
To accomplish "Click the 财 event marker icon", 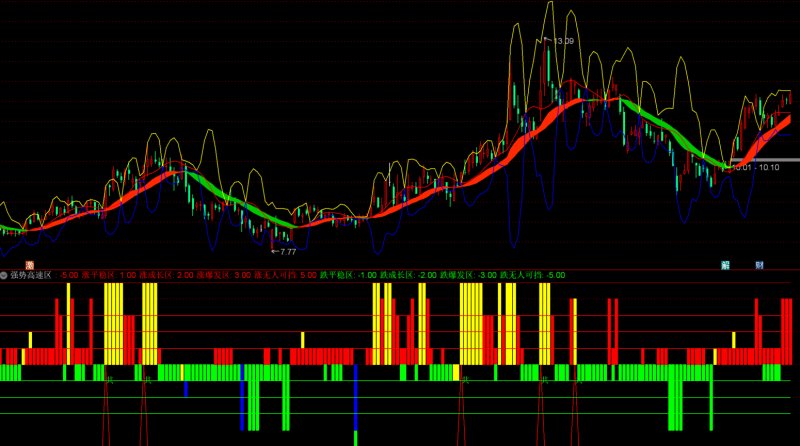I will [759, 265].
